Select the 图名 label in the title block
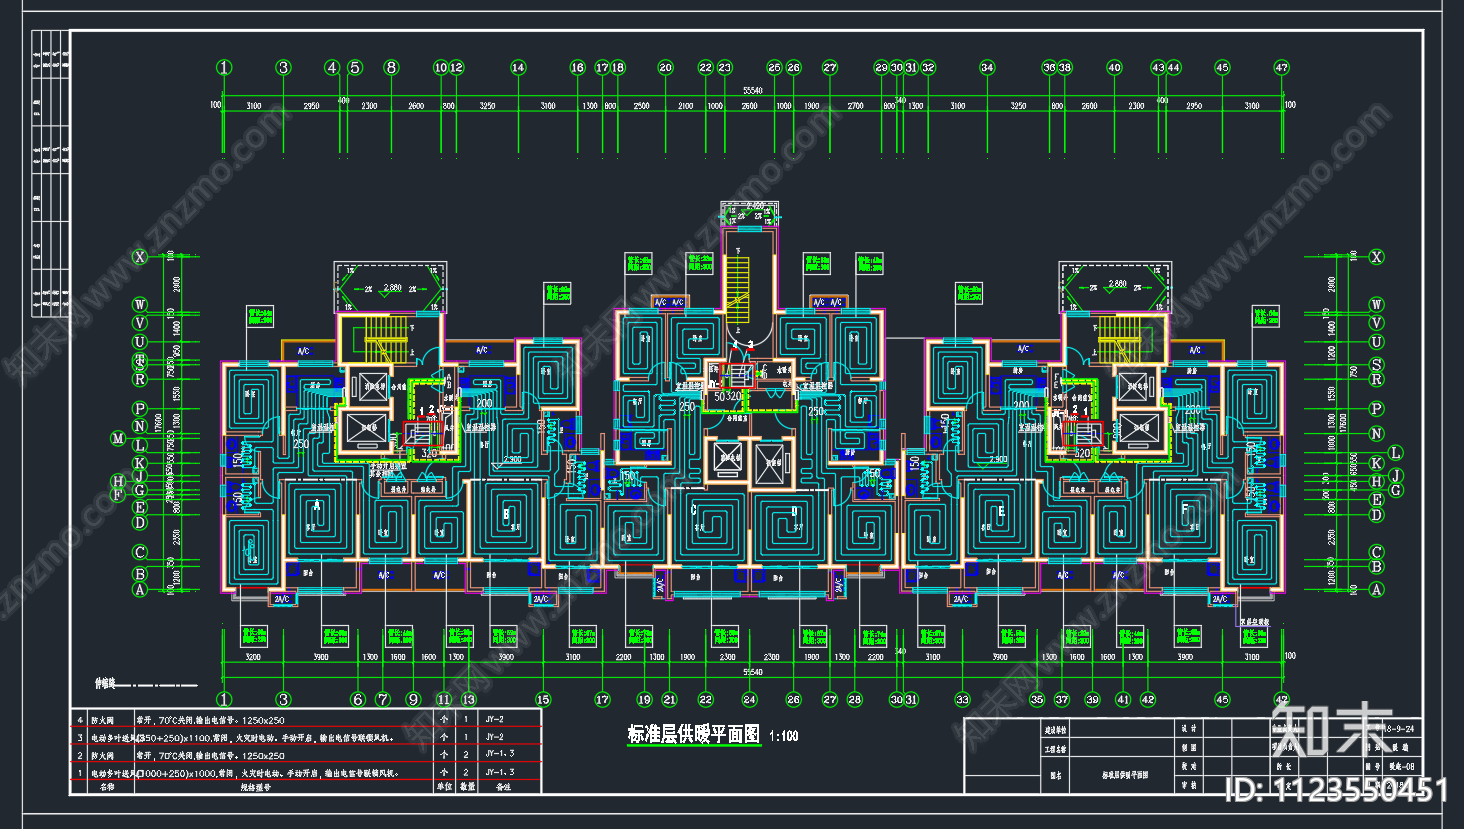 point(1055,775)
